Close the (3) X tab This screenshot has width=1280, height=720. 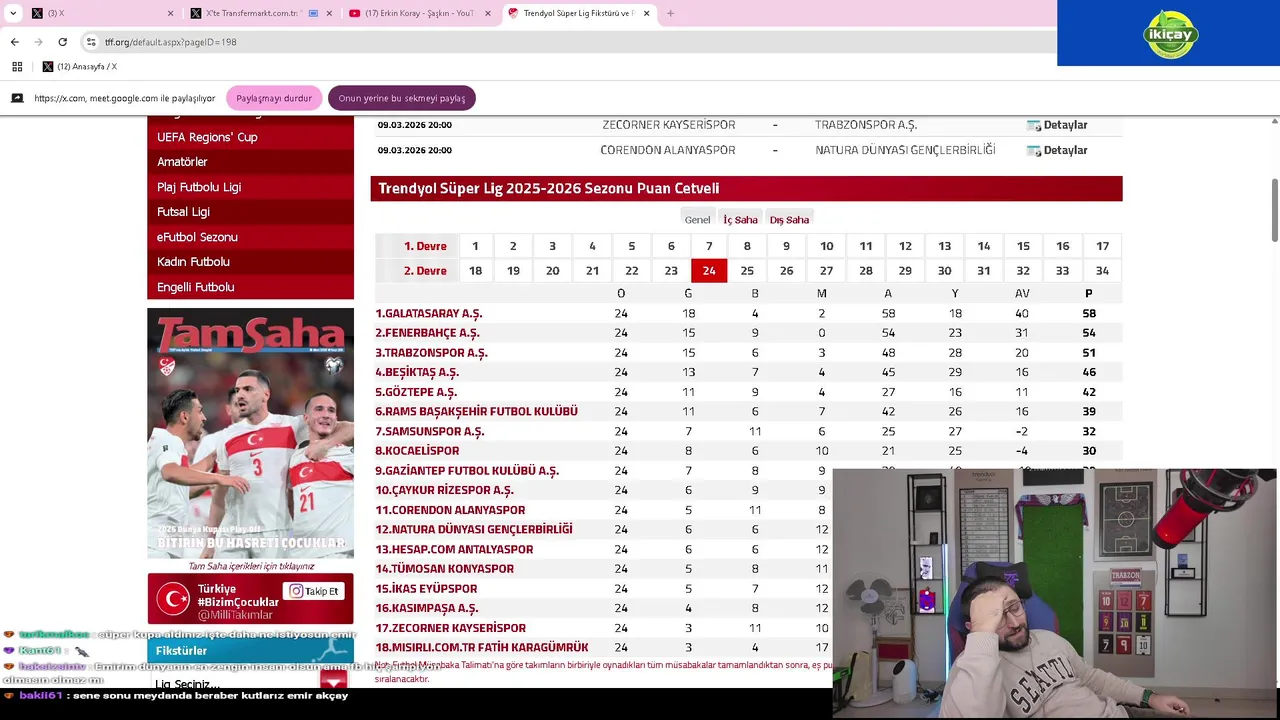coord(170,13)
